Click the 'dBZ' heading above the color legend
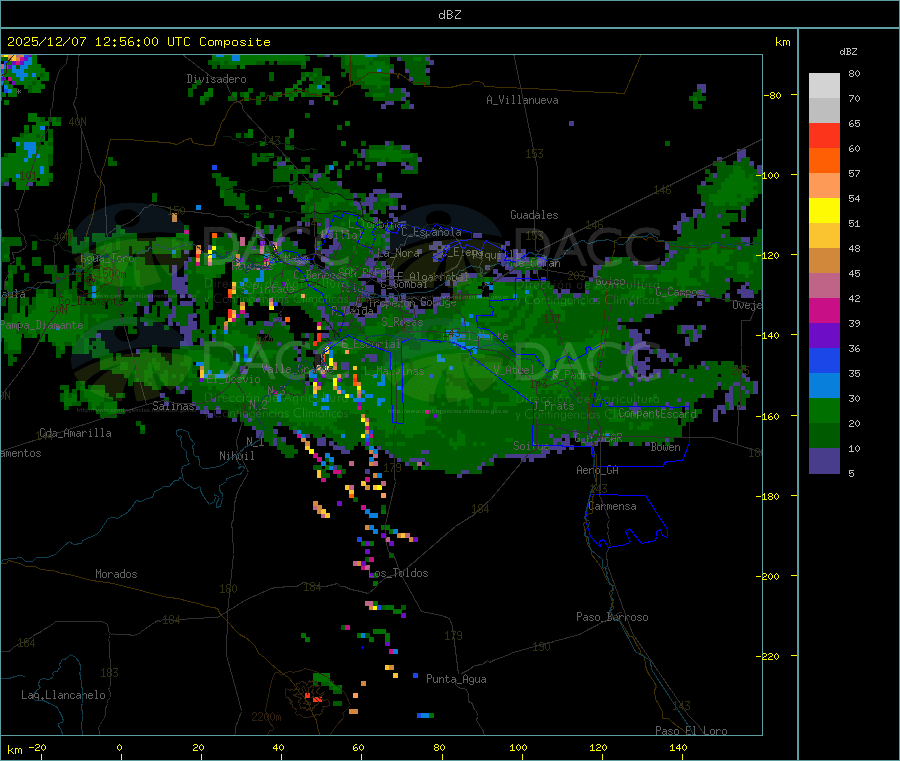 click(848, 52)
